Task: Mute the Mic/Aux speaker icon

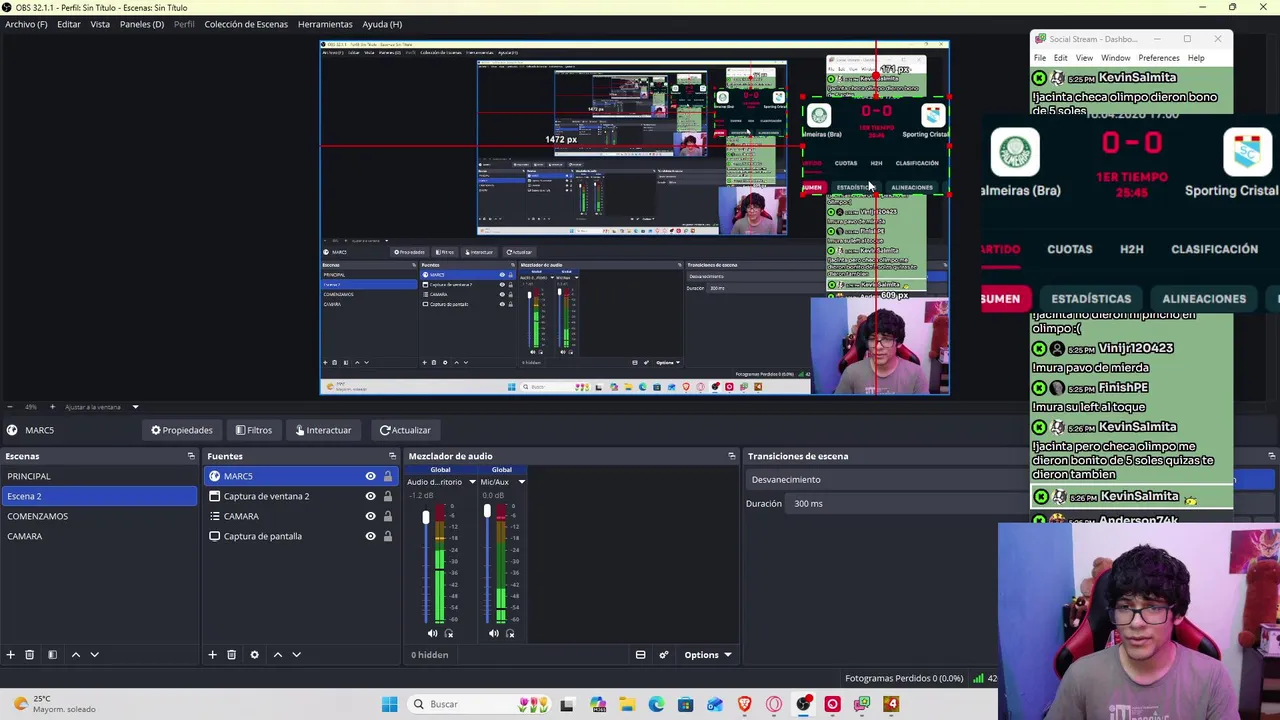Action: (x=493, y=633)
